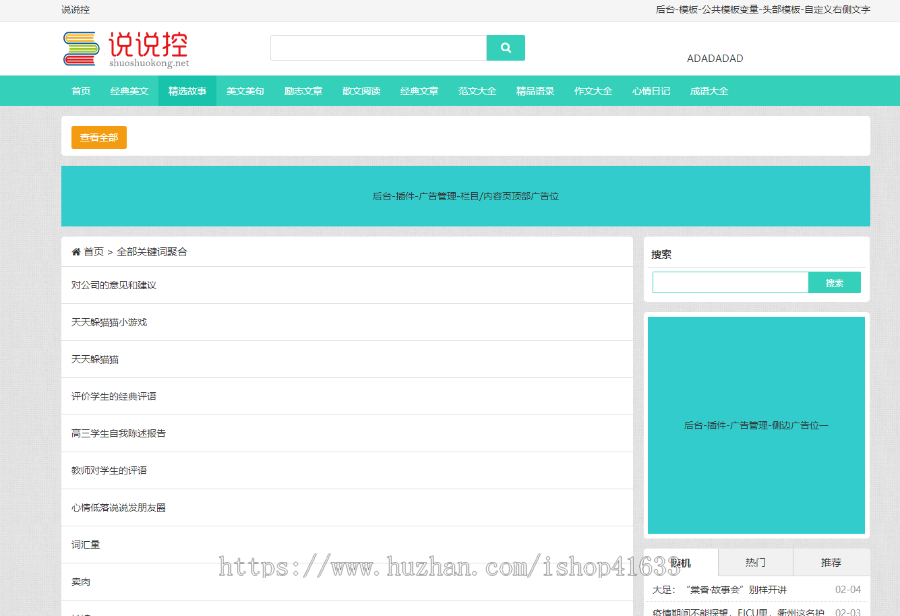Click the sidebar 搜索 button
The height and width of the screenshot is (616, 900).
tap(834, 282)
